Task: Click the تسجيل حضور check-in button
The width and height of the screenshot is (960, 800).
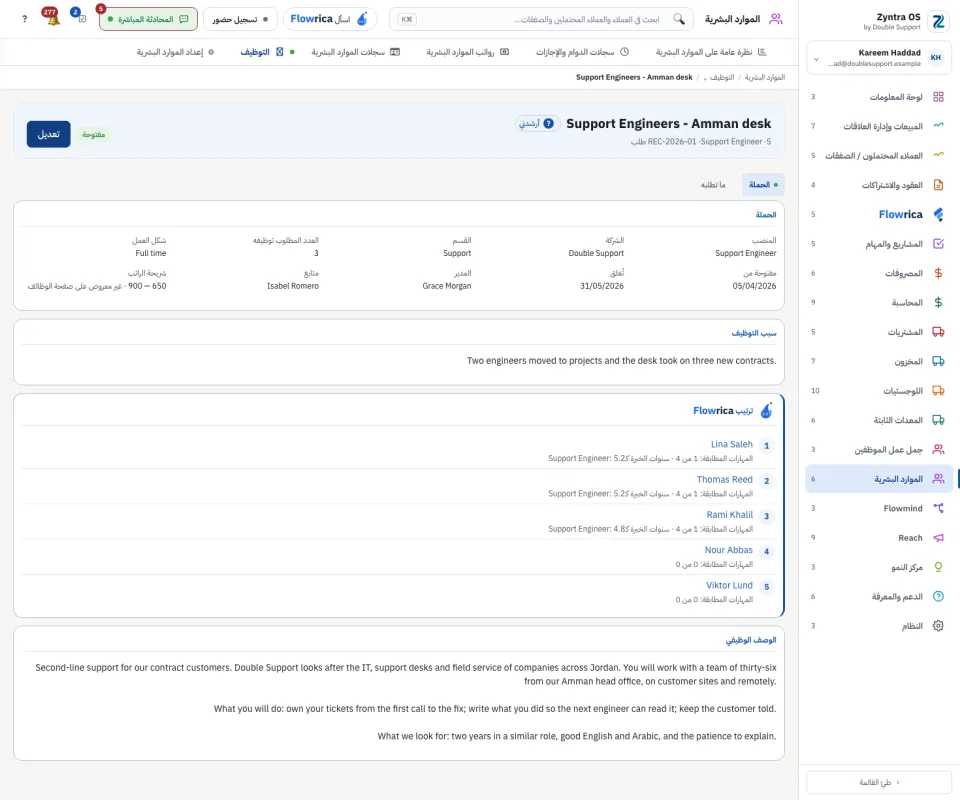Action: coord(240,19)
